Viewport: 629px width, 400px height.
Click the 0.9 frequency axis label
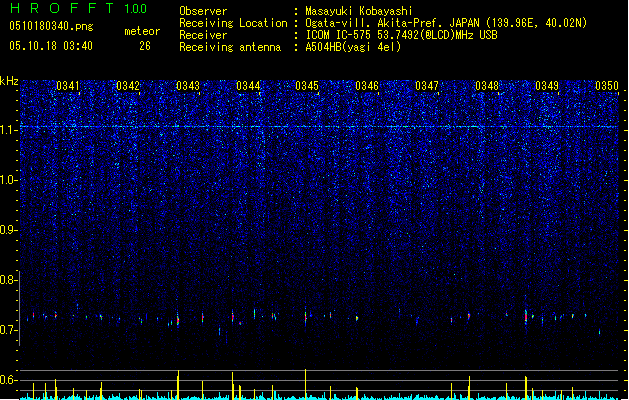(9, 230)
